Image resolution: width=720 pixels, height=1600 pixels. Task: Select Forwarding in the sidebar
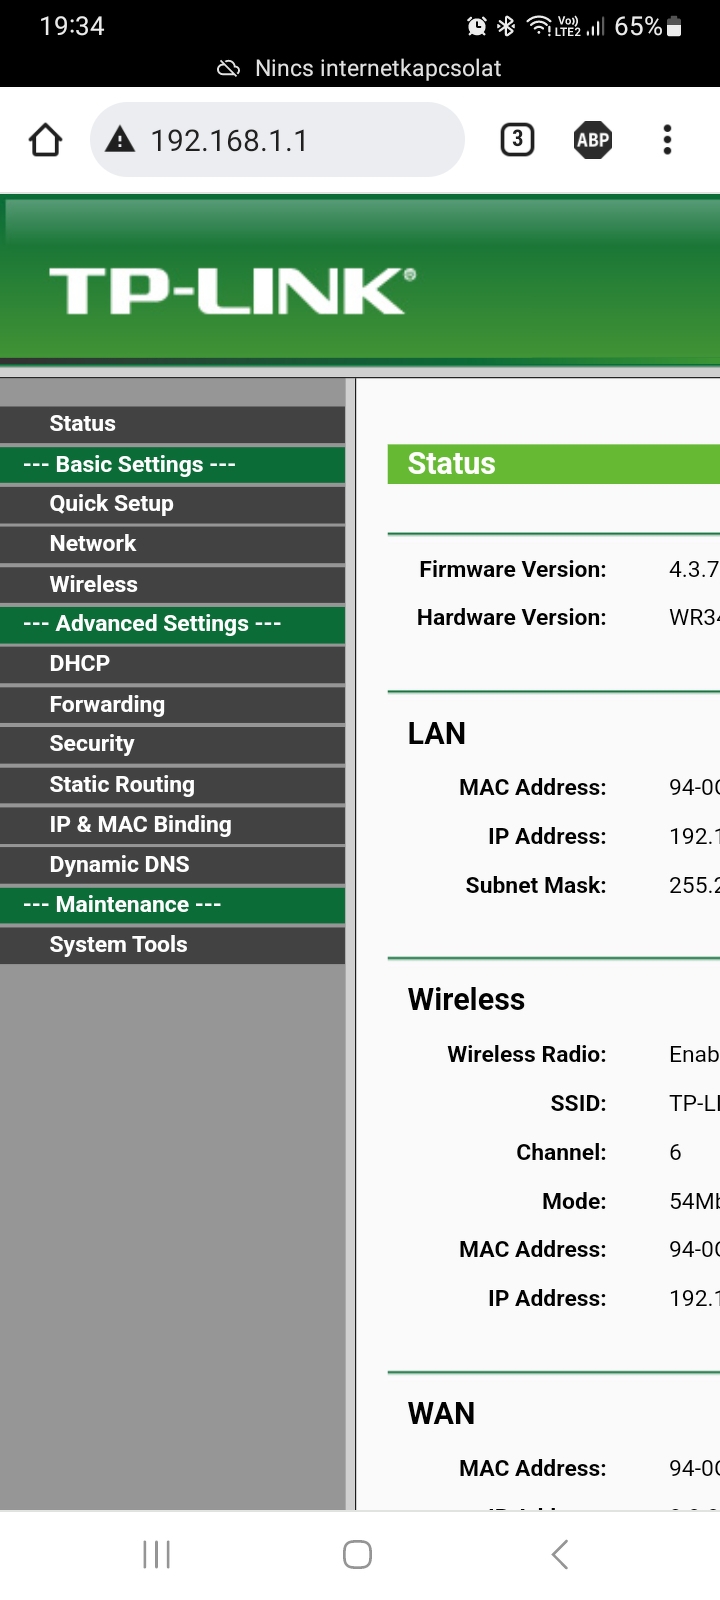[107, 704]
